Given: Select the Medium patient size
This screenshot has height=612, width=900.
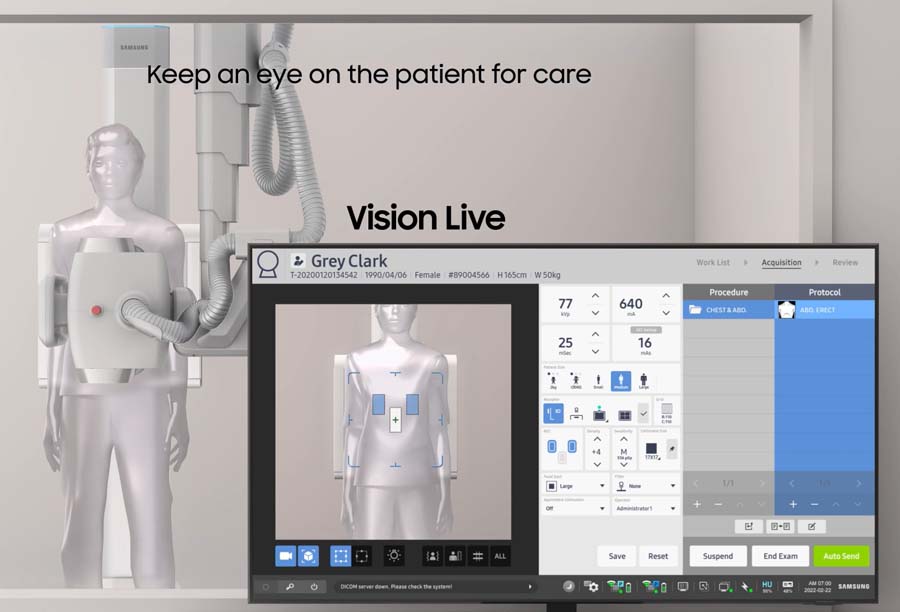Looking at the screenshot, I should (x=621, y=380).
